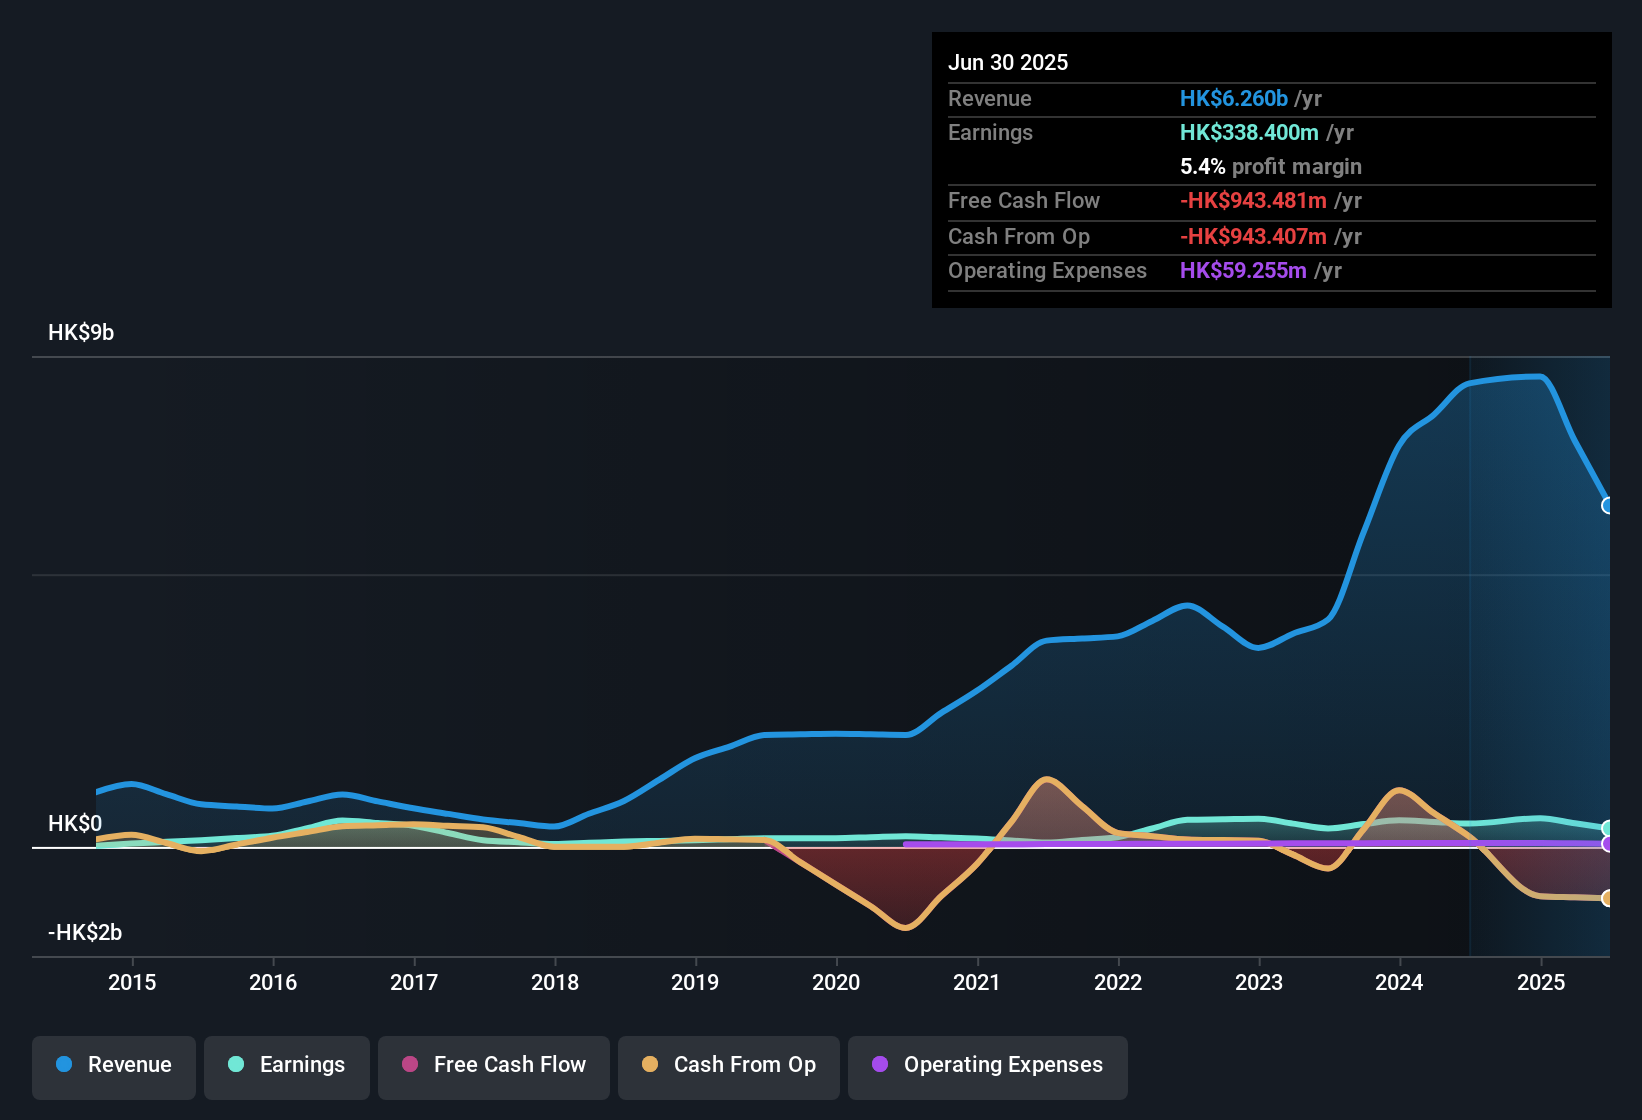1642x1120 pixels.
Task: Select the pink Free Cash Flow legend dot
Action: click(x=409, y=1065)
